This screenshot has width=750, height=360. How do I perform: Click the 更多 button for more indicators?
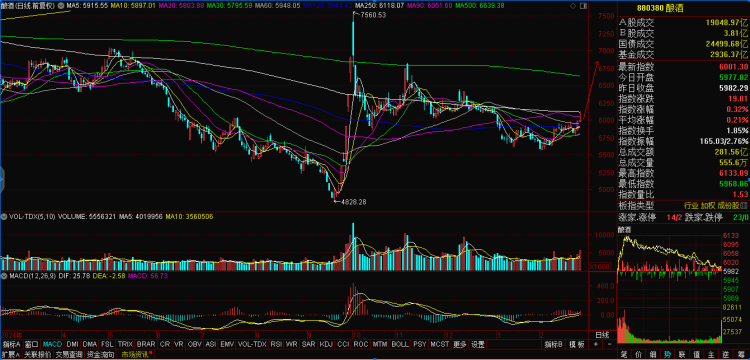click(459, 344)
